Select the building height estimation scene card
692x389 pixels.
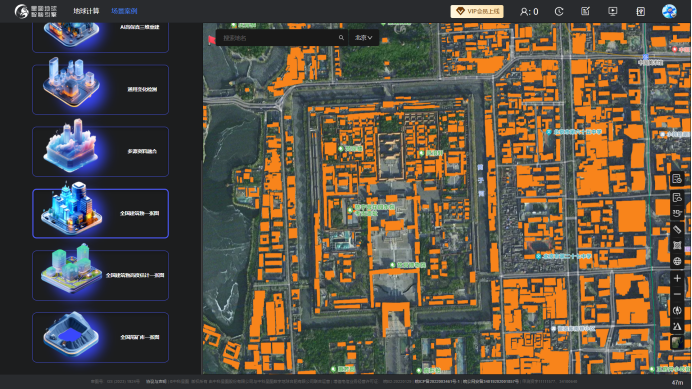point(101,276)
